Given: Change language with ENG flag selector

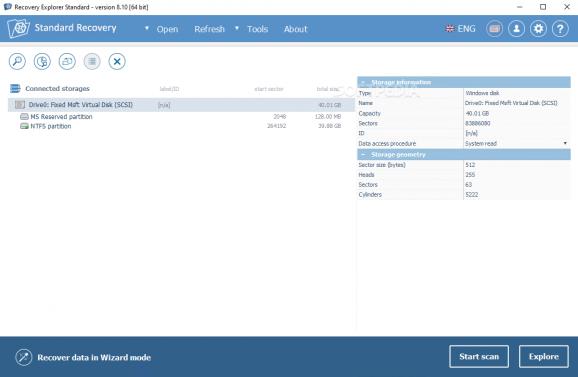Looking at the screenshot, I should pyautogui.click(x=460, y=28).
